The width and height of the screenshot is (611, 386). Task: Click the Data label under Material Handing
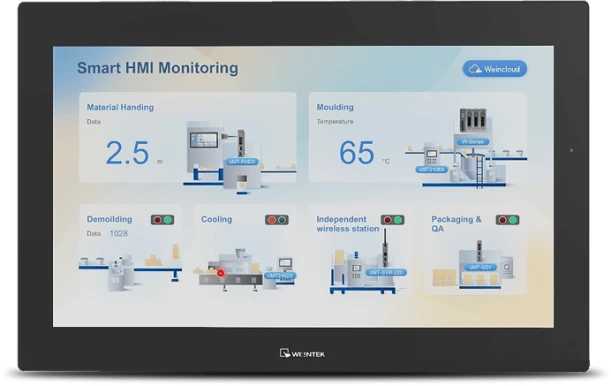[94, 122]
